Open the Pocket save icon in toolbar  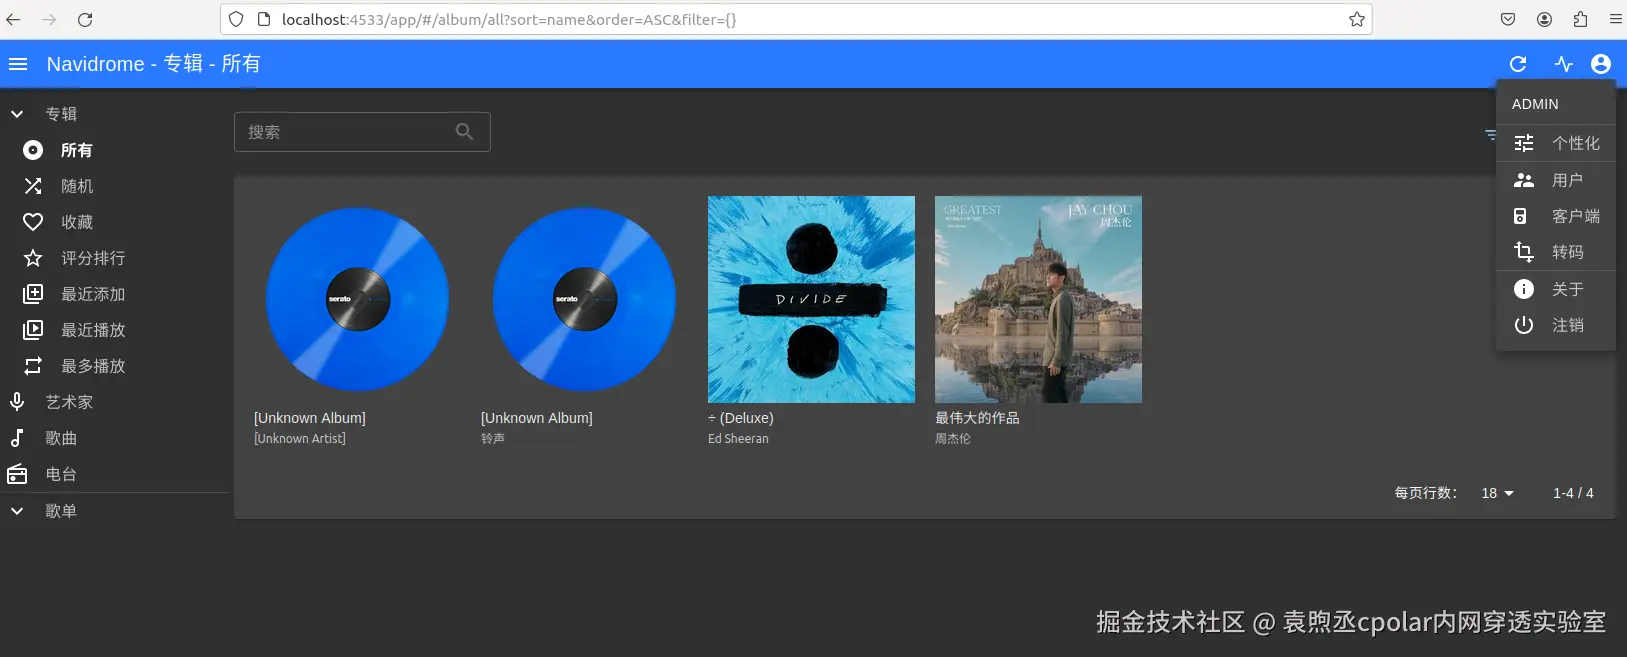click(x=1508, y=19)
